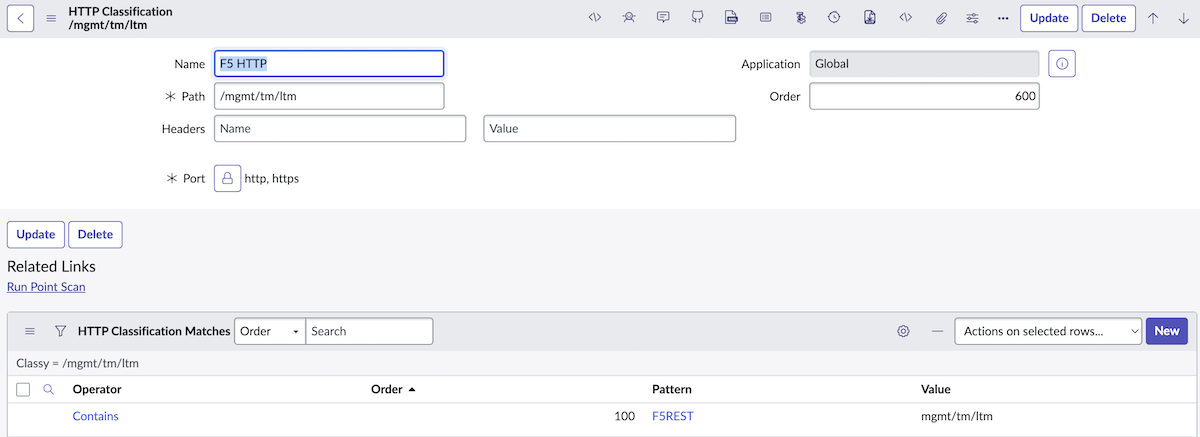Open more options ellipsis in header
Viewport: 1200px width, 437px height.
pos(1003,18)
